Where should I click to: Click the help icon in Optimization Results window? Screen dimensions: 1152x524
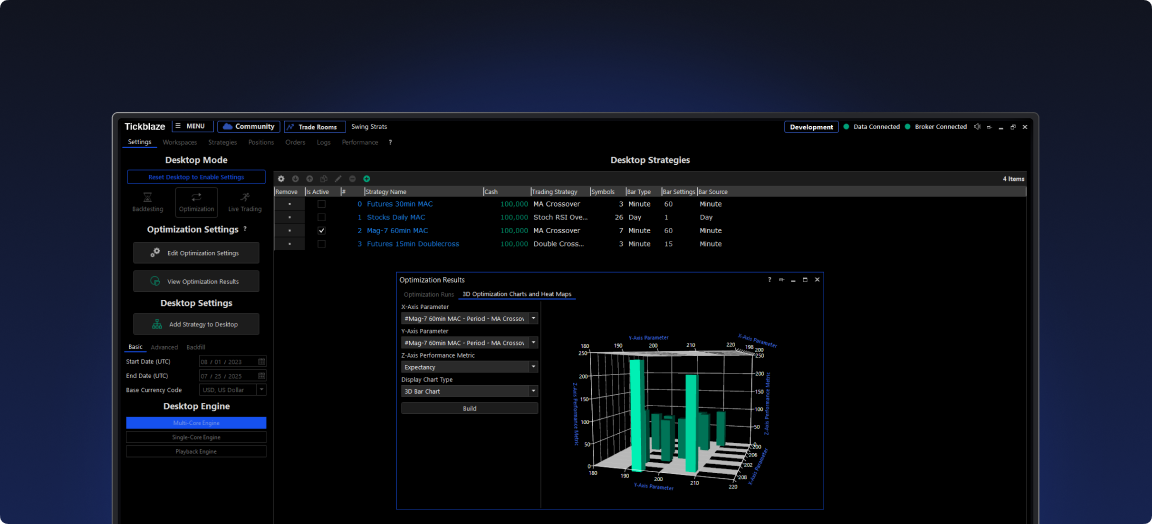coord(769,280)
